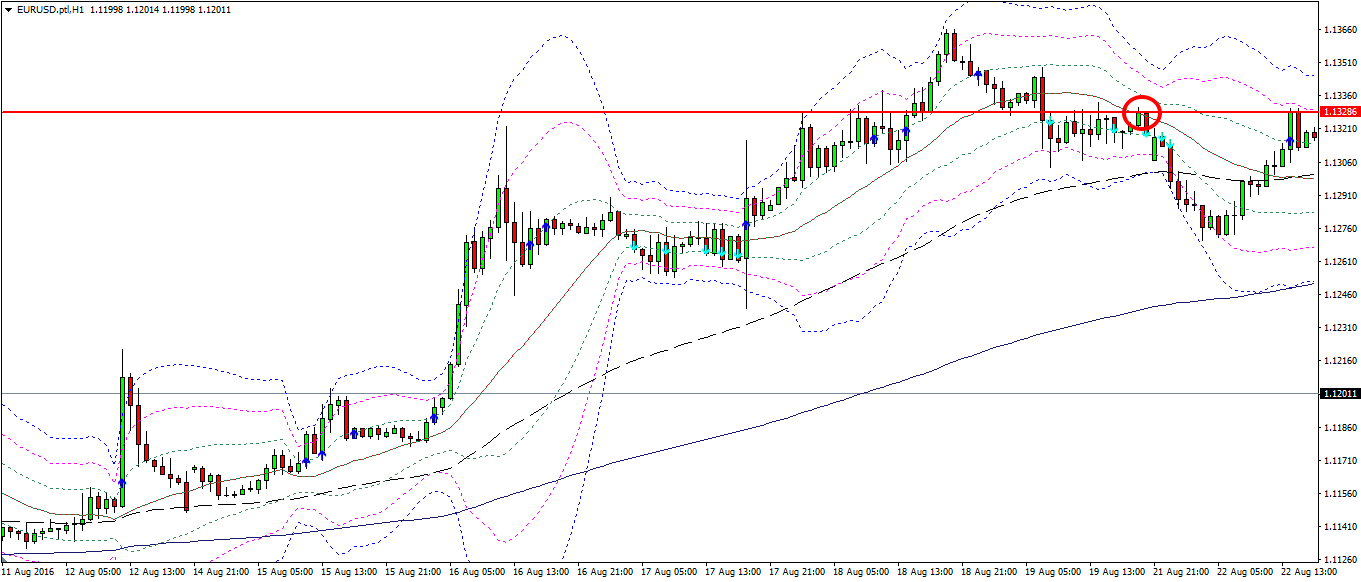Click the 1.13510 price axis label
1361x582 pixels.
click(1339, 63)
